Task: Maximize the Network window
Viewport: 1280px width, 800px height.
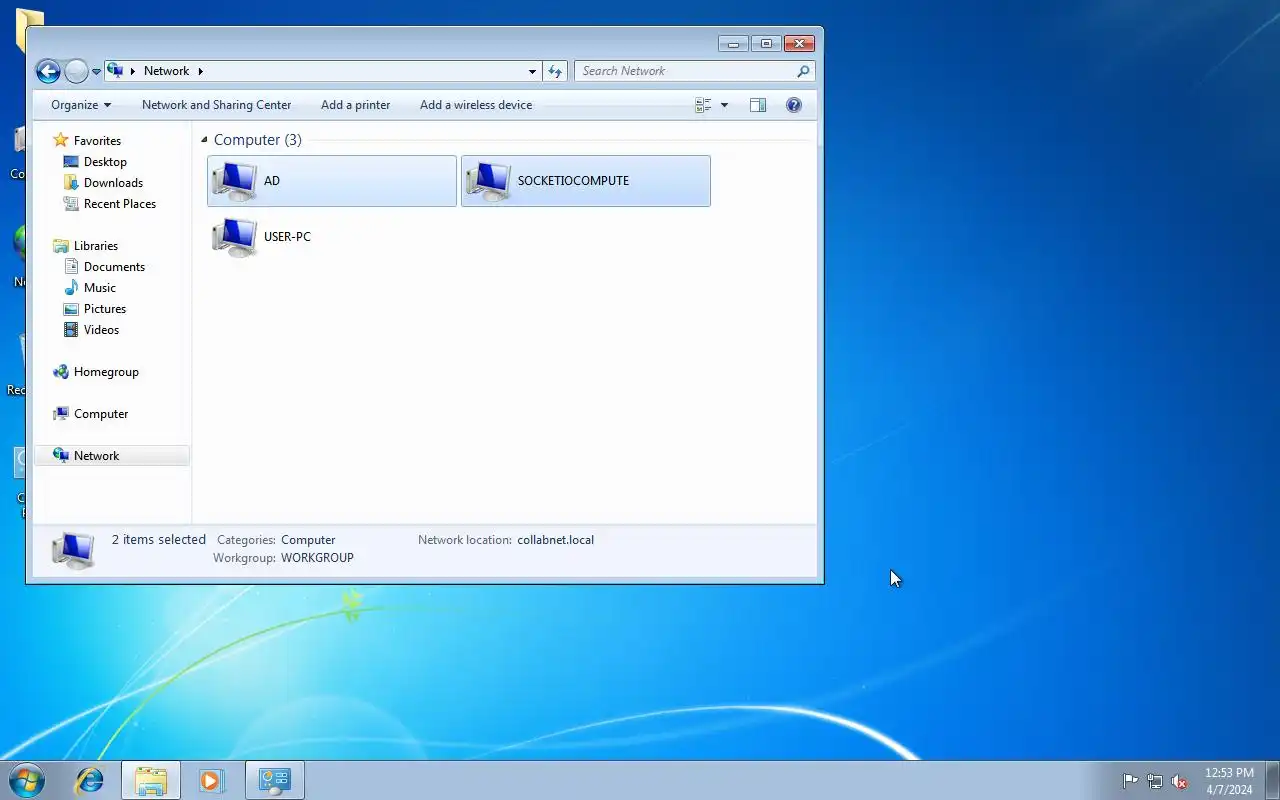Action: 766,43
